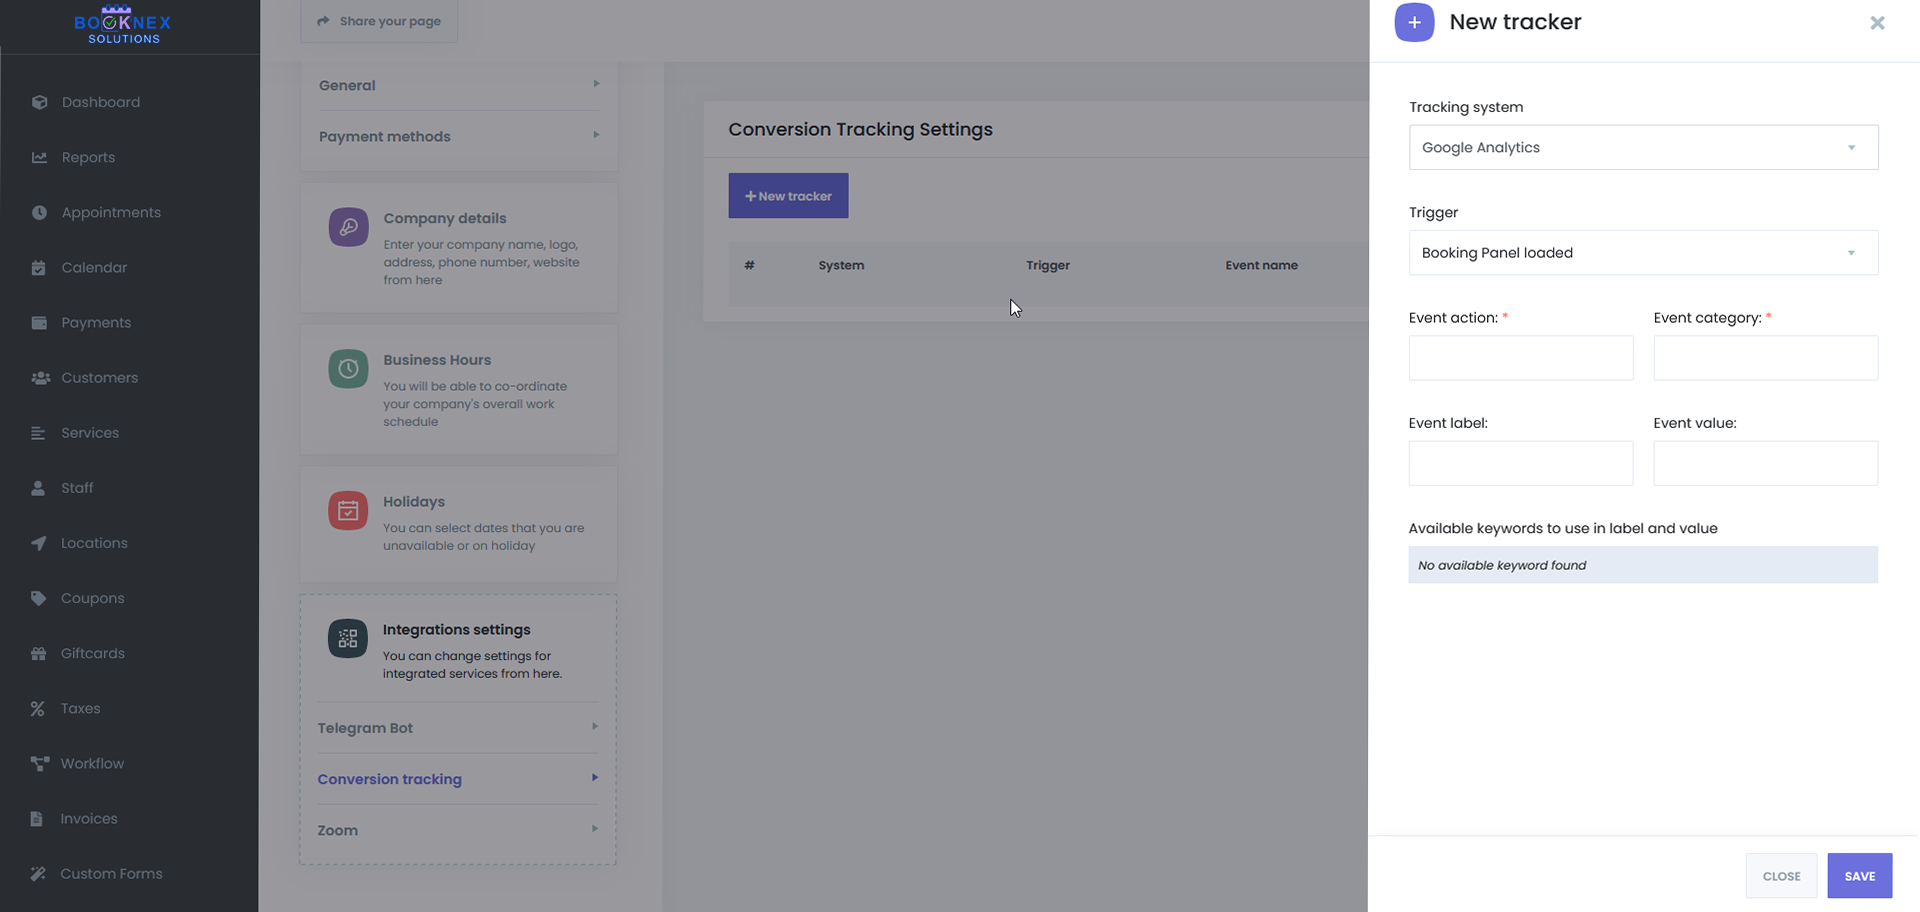Open the Telegram Bot settings
1920x912 pixels.
457,728
